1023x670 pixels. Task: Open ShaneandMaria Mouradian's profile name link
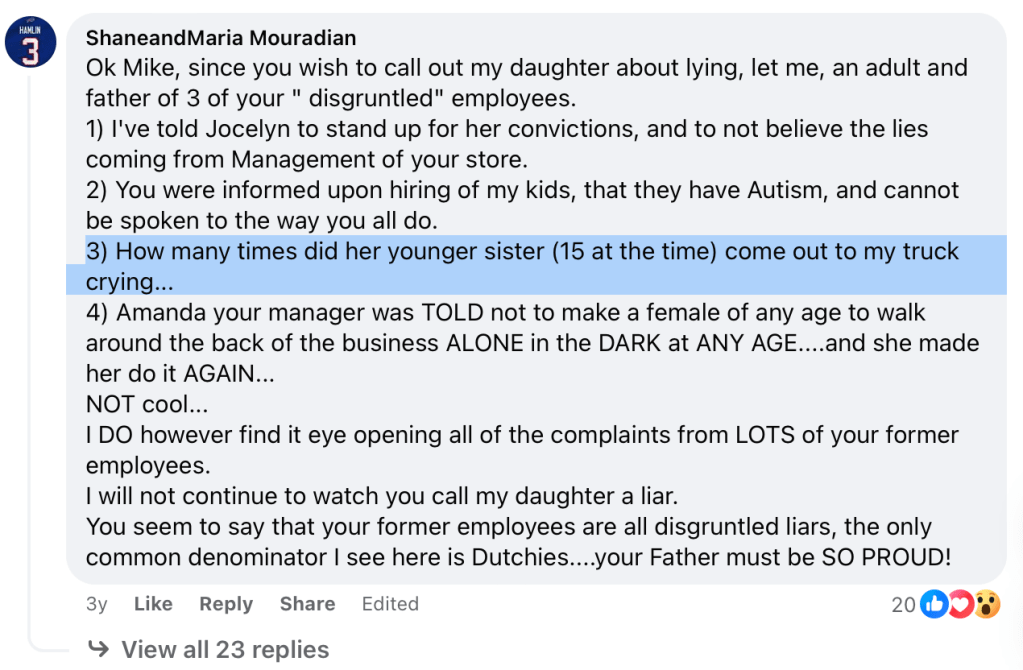pyautogui.click(x=220, y=38)
